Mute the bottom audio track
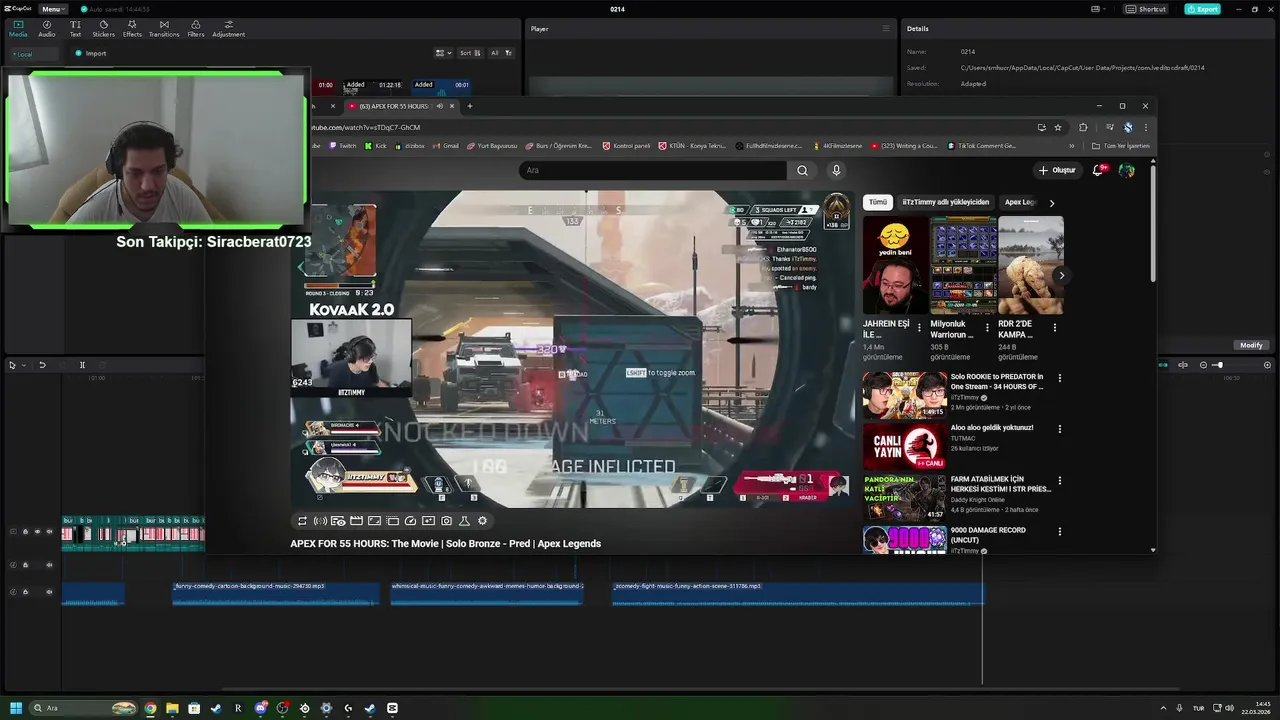Viewport: 1280px width, 720px height. point(49,592)
